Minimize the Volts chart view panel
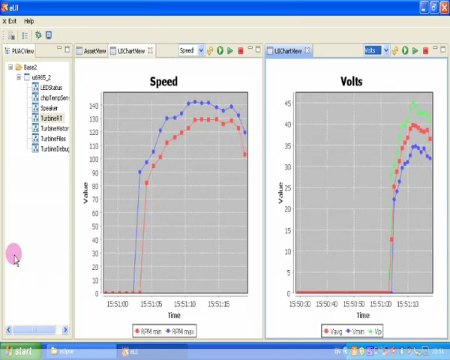450x360 pixels. pos(435,48)
